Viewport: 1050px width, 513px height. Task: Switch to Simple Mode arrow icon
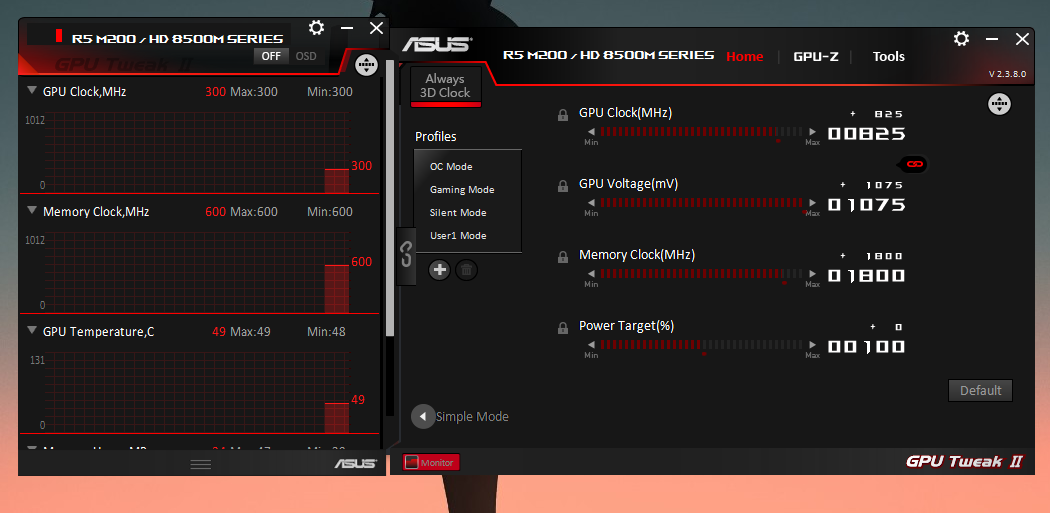coord(423,417)
